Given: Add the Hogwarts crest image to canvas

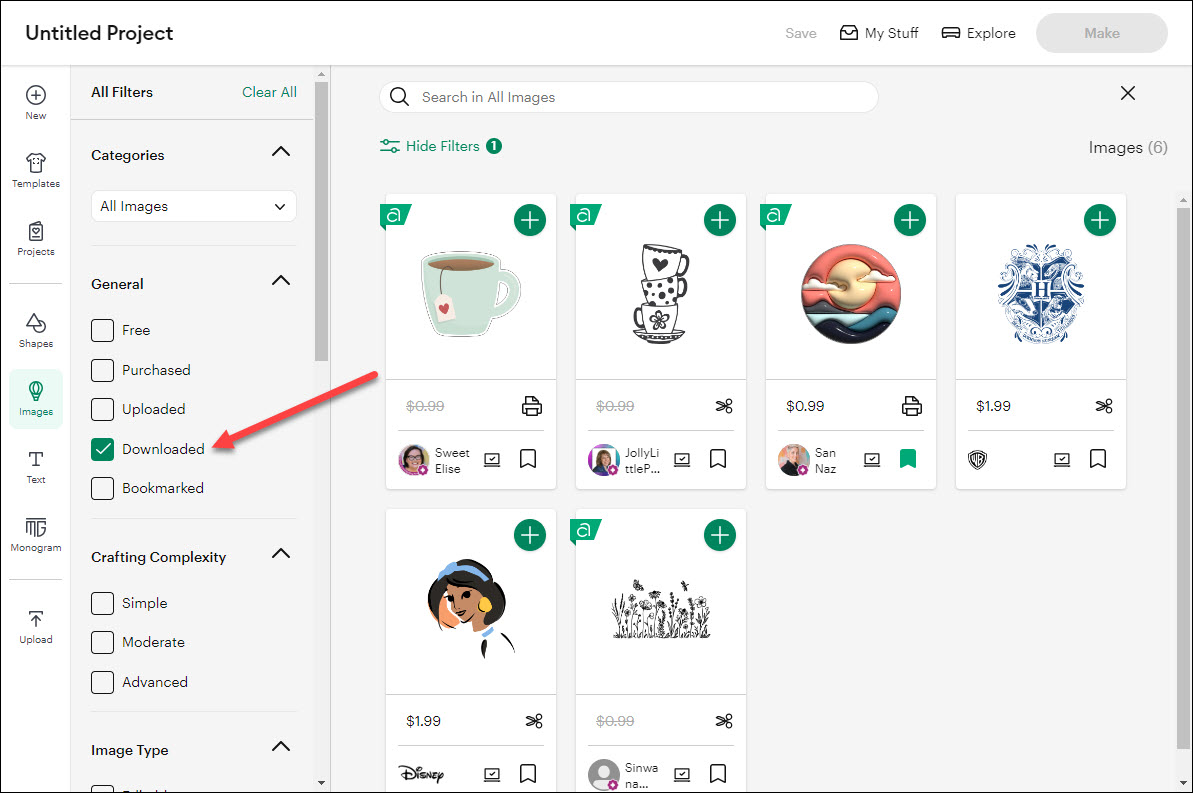Looking at the screenshot, I should pos(1099,221).
